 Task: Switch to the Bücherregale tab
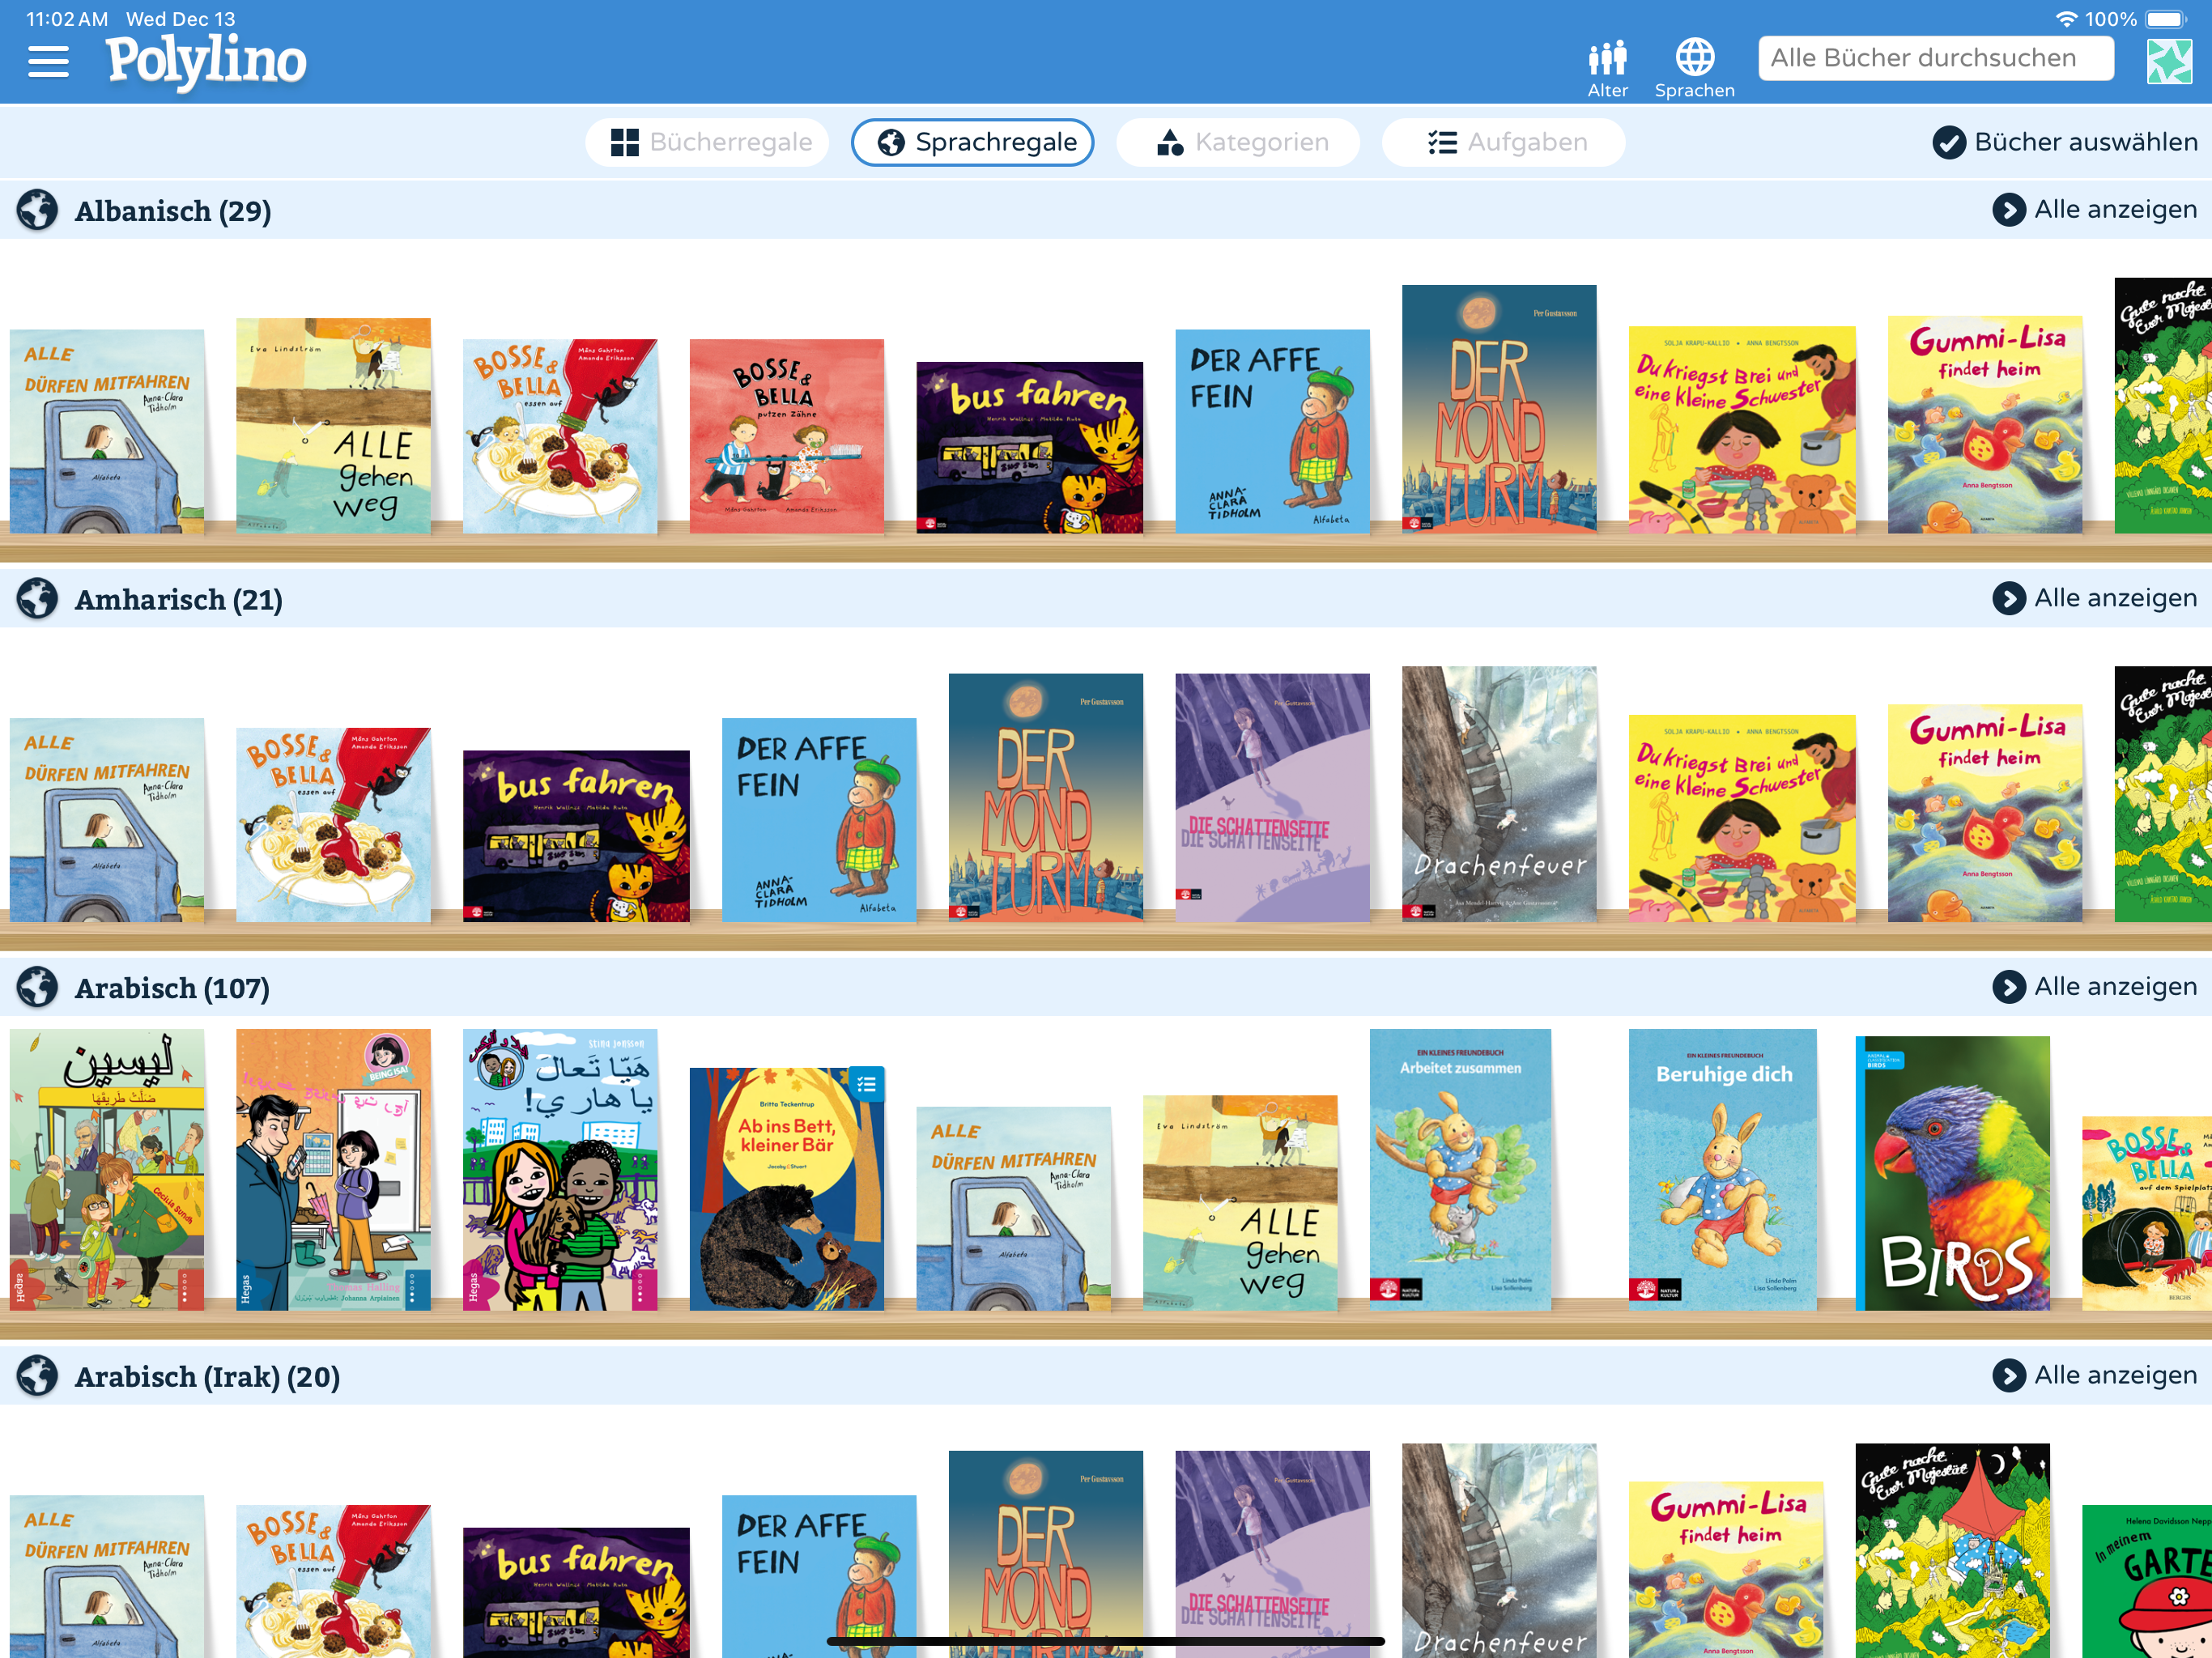click(x=708, y=142)
